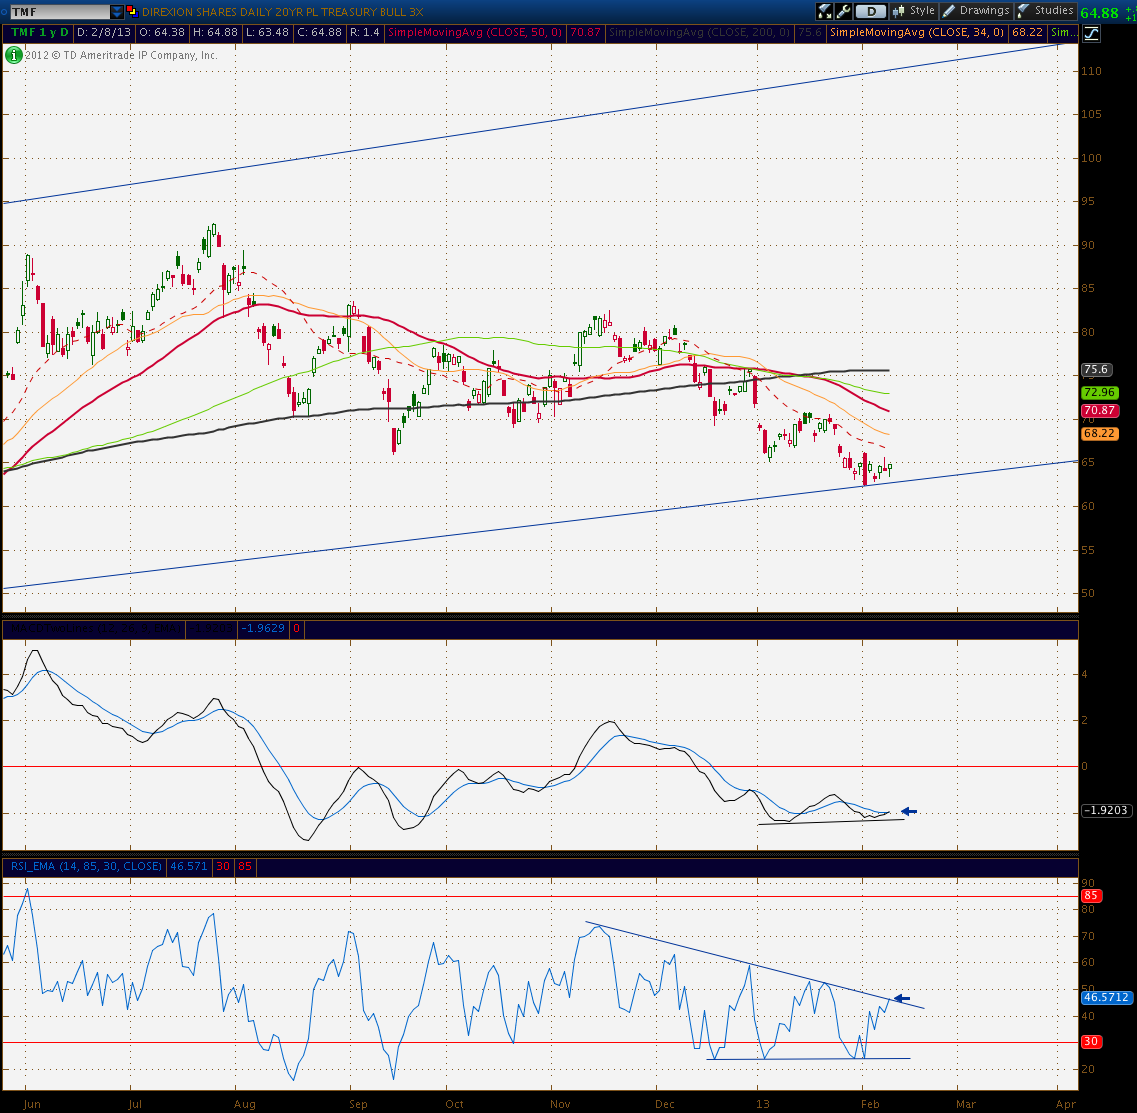Click the date value D: 2/8/13
The image size is (1137, 1113).
[x=104, y=33]
